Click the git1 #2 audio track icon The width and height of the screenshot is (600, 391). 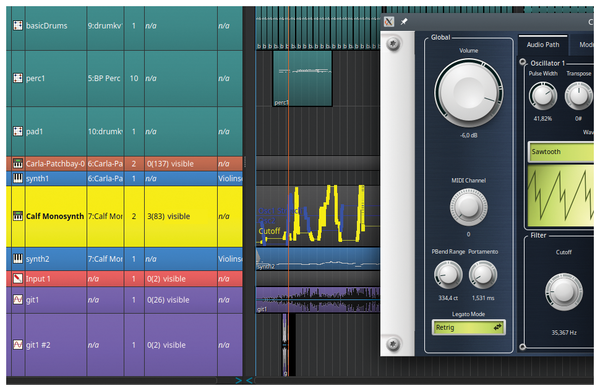tap(18, 345)
